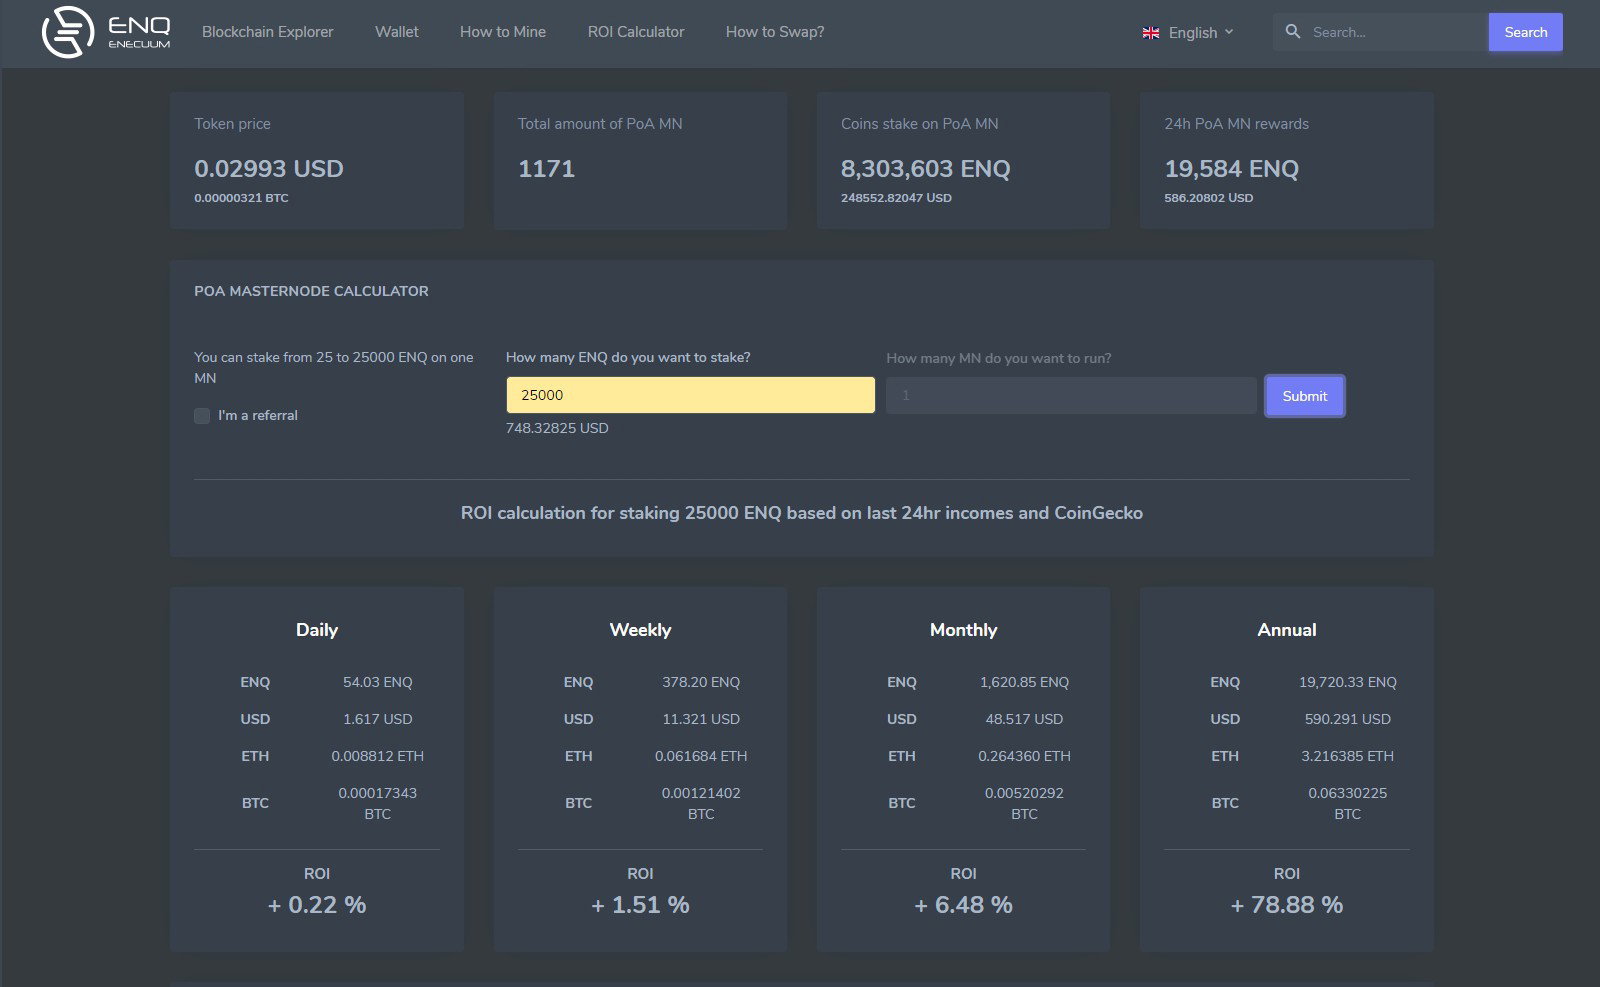The image size is (1600, 987).
Task: Click the Token price card
Action: [316, 160]
